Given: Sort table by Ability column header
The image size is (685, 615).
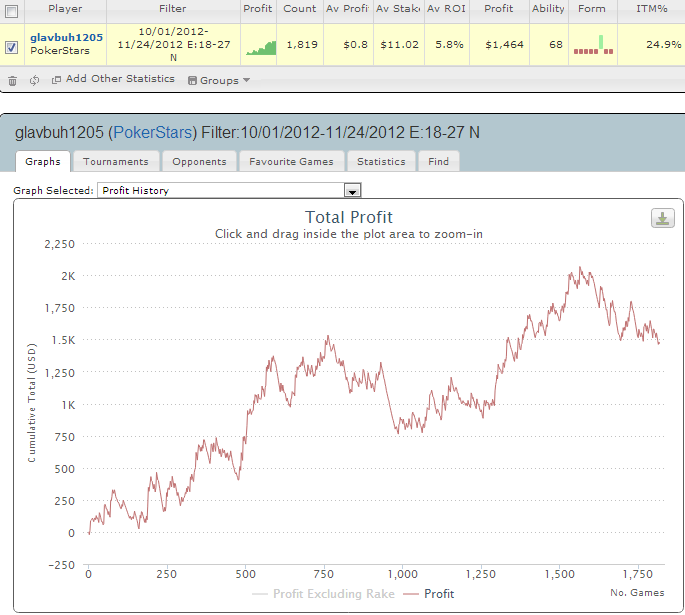Looking at the screenshot, I should pos(548,9).
